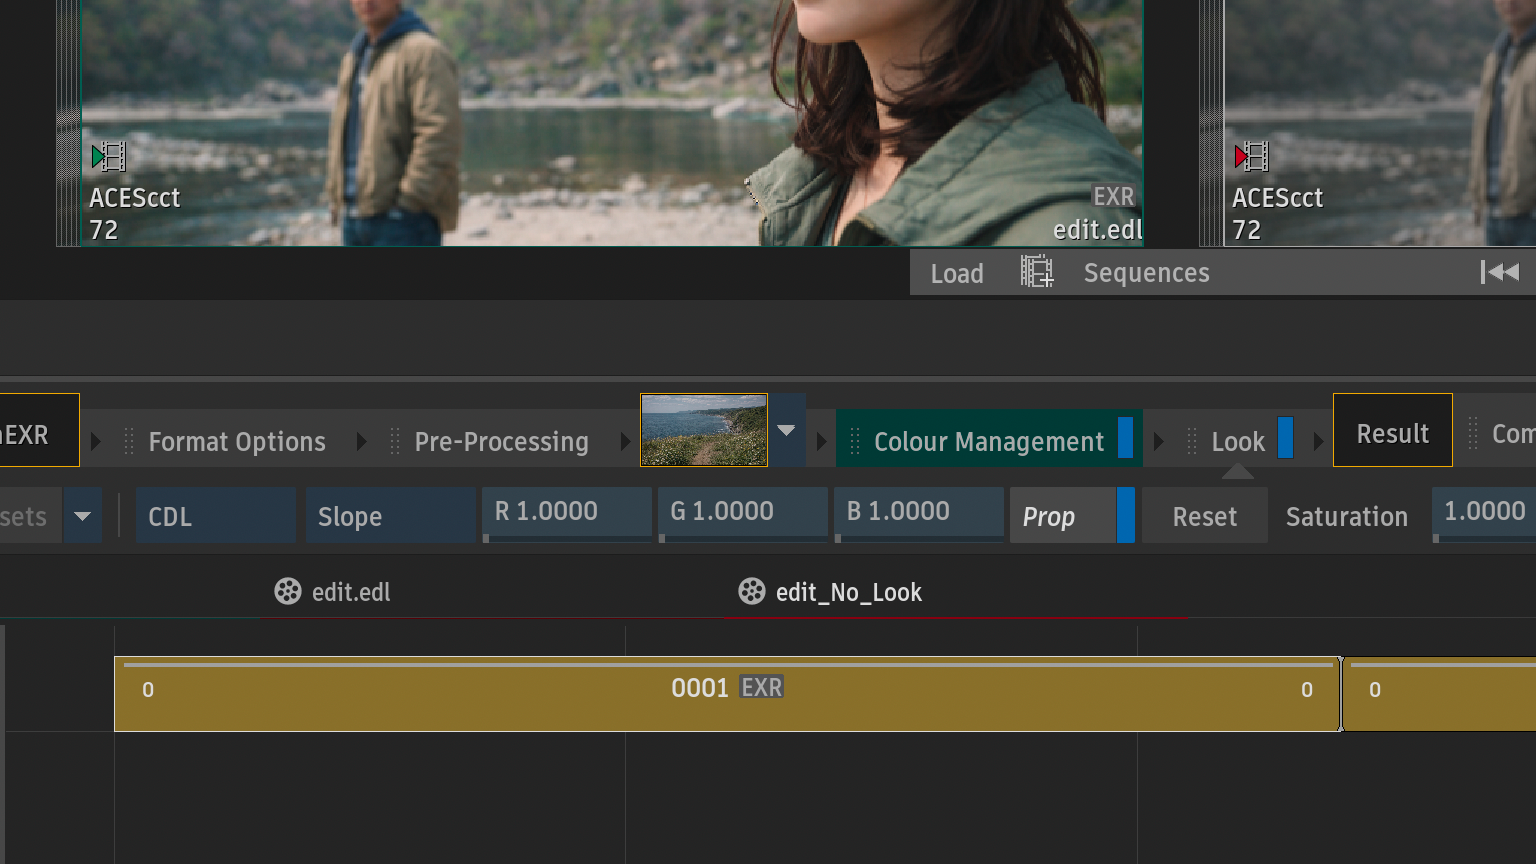
Task: Open the presets dropdown arrow
Action: pos(83,516)
